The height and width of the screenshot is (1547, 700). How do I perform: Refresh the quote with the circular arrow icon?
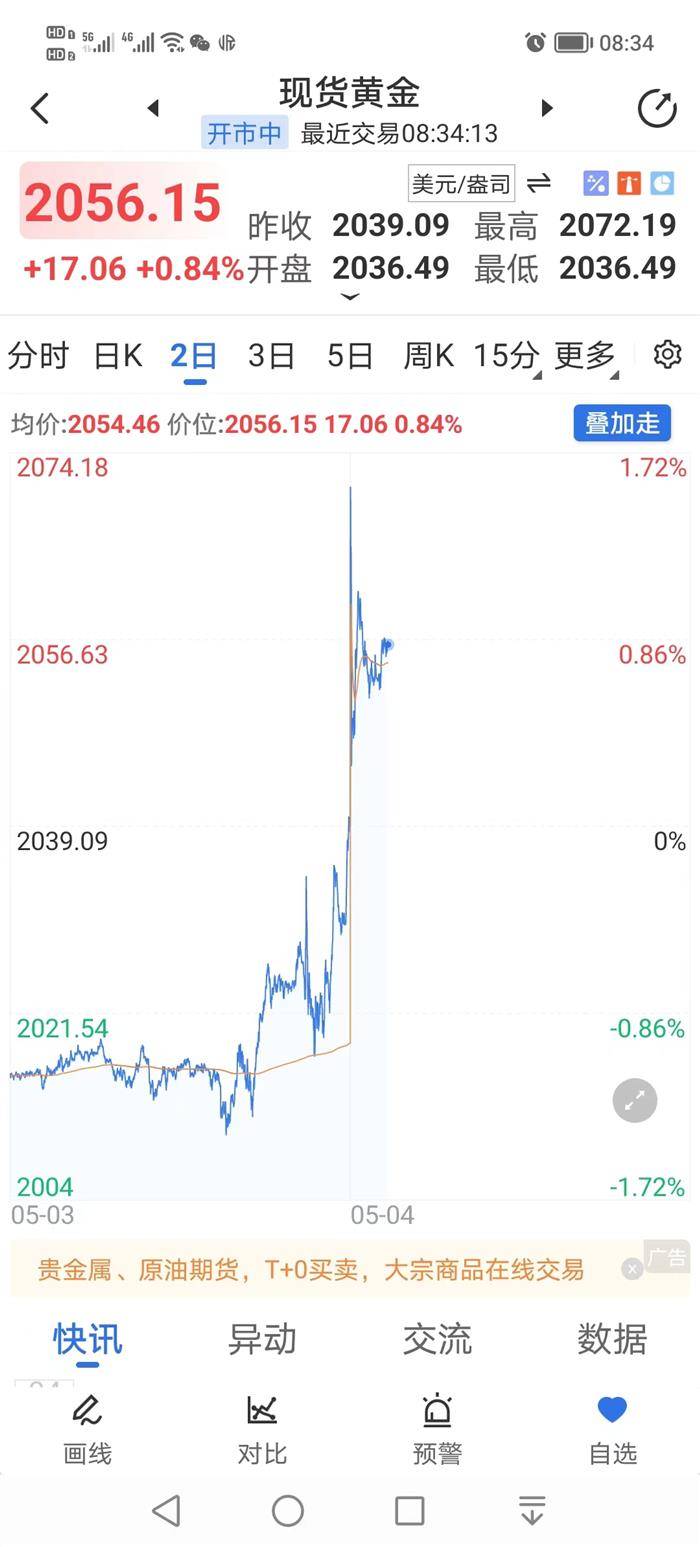(657, 108)
